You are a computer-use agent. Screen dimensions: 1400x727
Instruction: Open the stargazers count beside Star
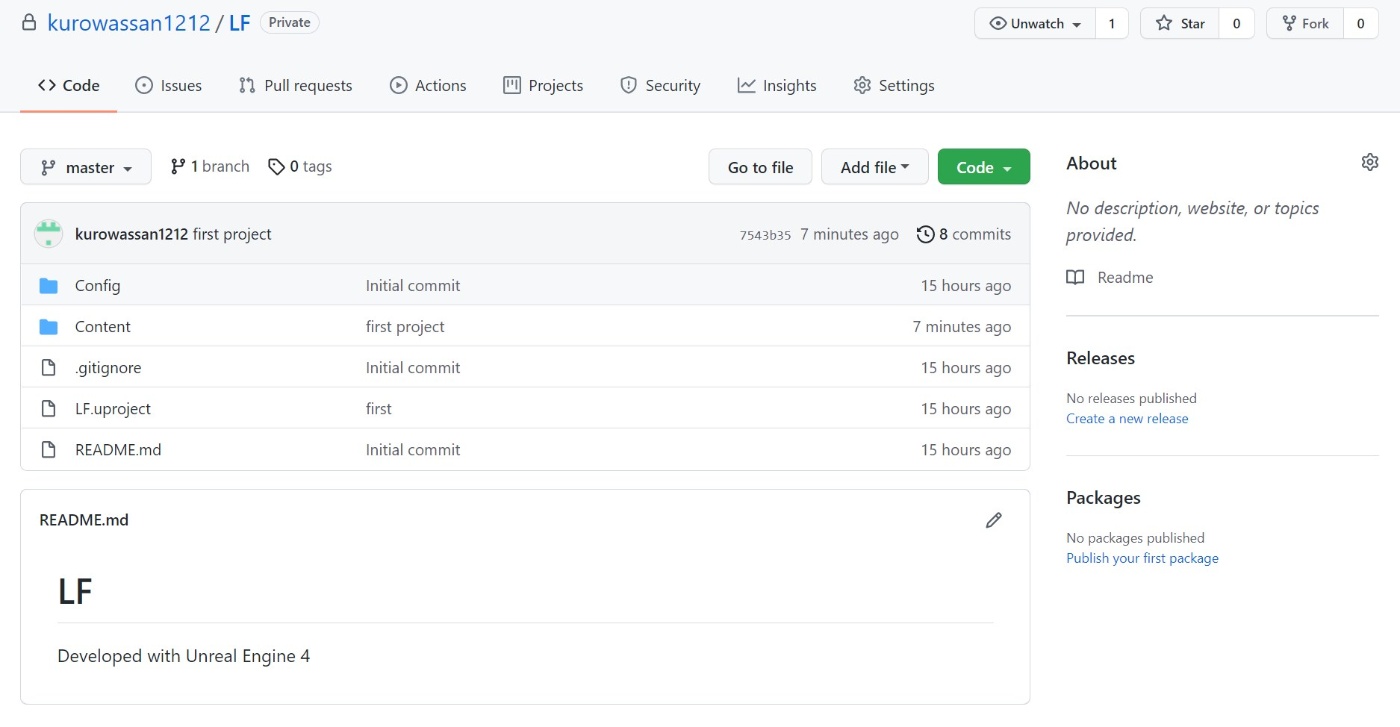tap(1236, 23)
